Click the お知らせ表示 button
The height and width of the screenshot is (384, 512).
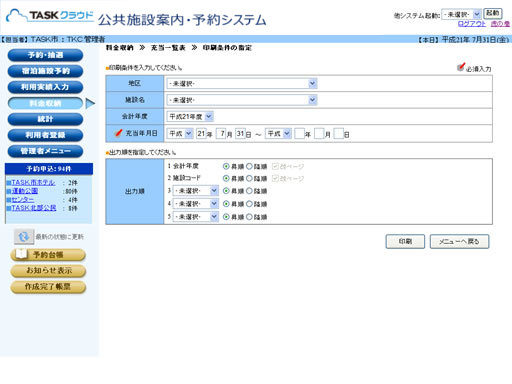pos(48,271)
